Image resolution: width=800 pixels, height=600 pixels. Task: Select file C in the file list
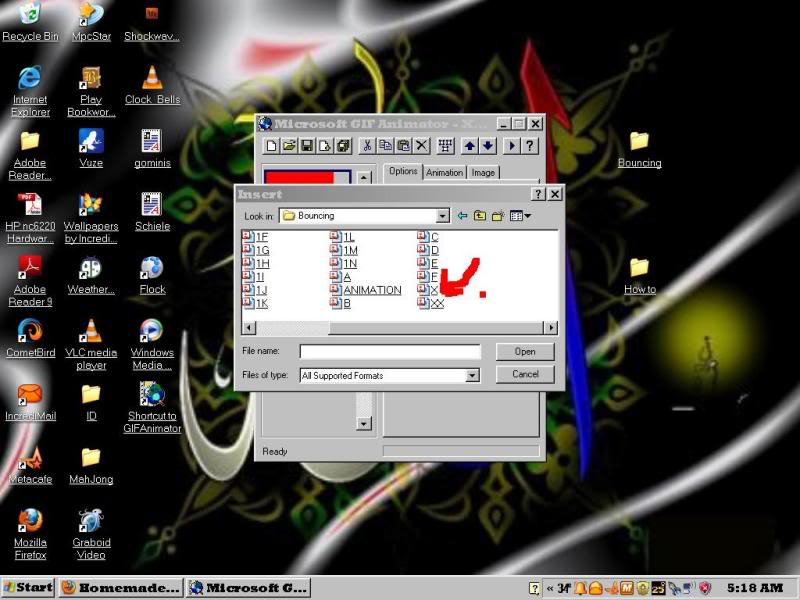click(428, 237)
